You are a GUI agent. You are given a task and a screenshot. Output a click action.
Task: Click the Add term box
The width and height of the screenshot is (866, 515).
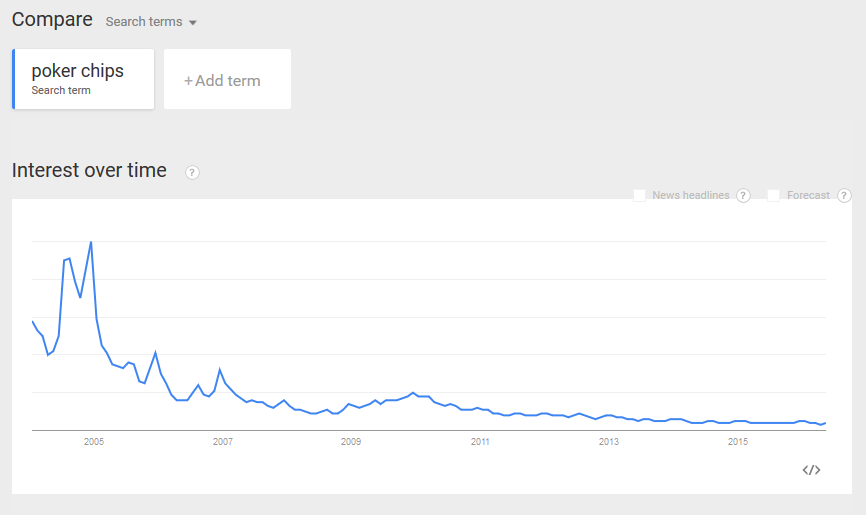tap(228, 79)
